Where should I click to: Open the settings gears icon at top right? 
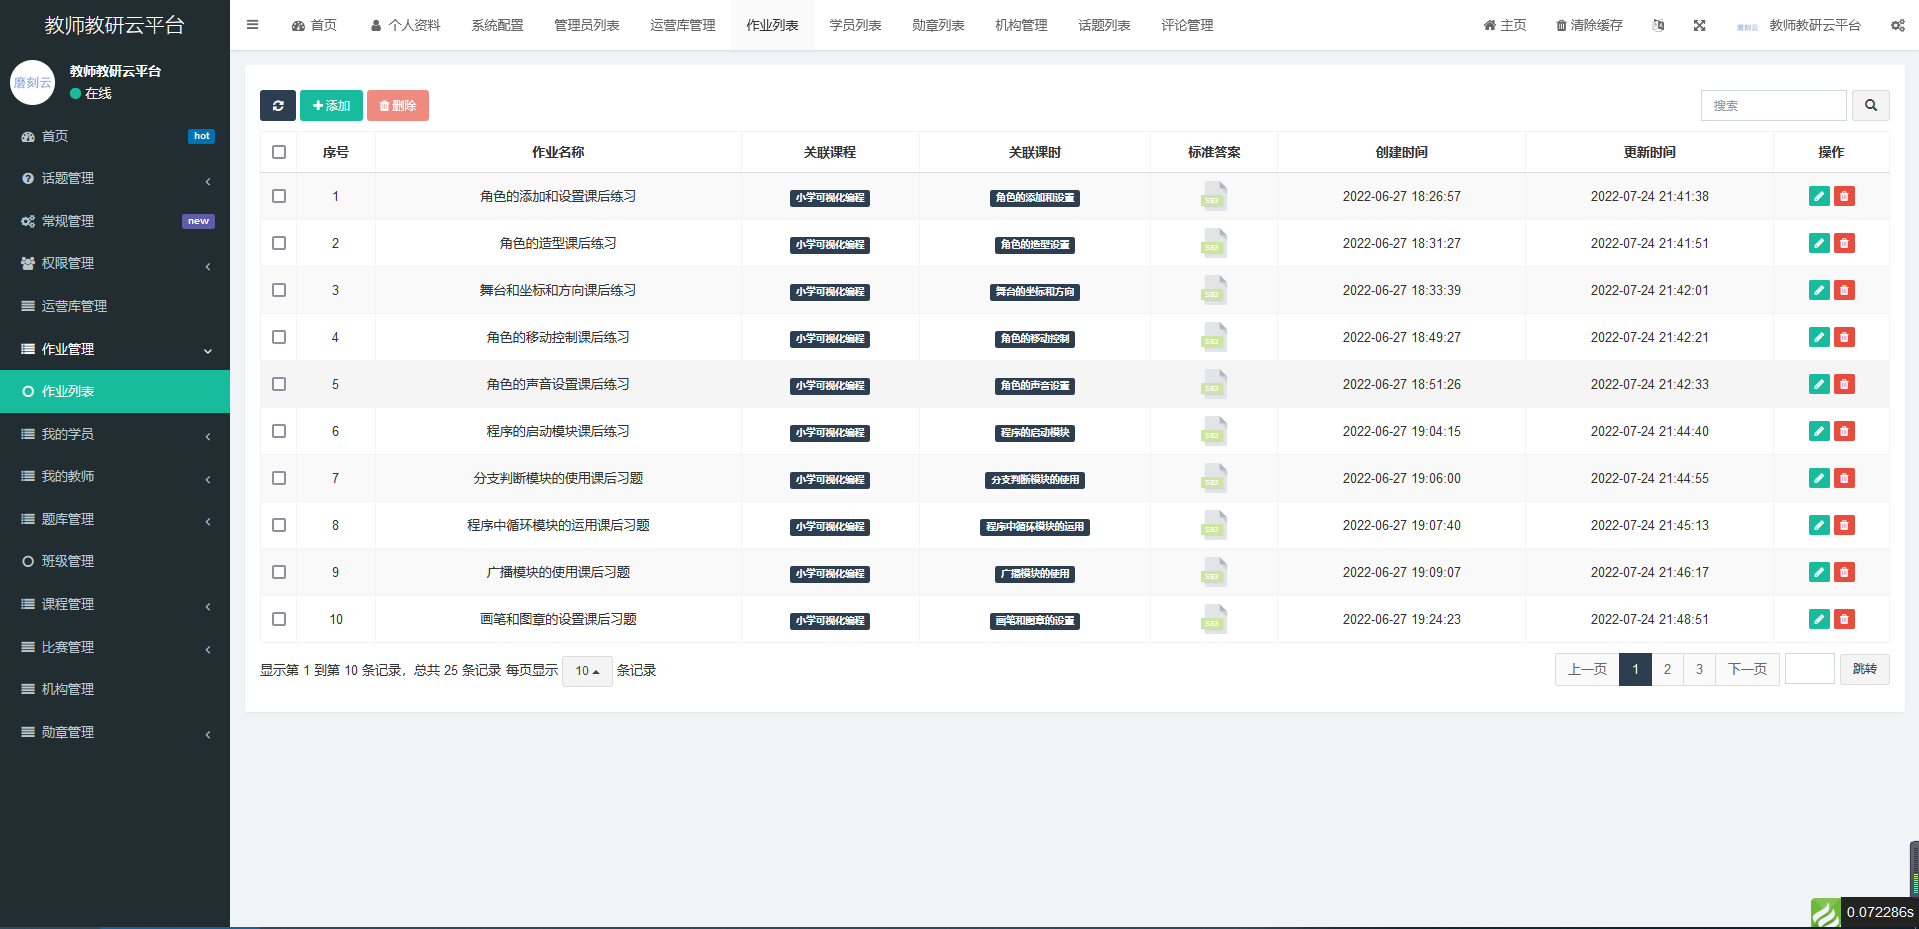(1897, 26)
